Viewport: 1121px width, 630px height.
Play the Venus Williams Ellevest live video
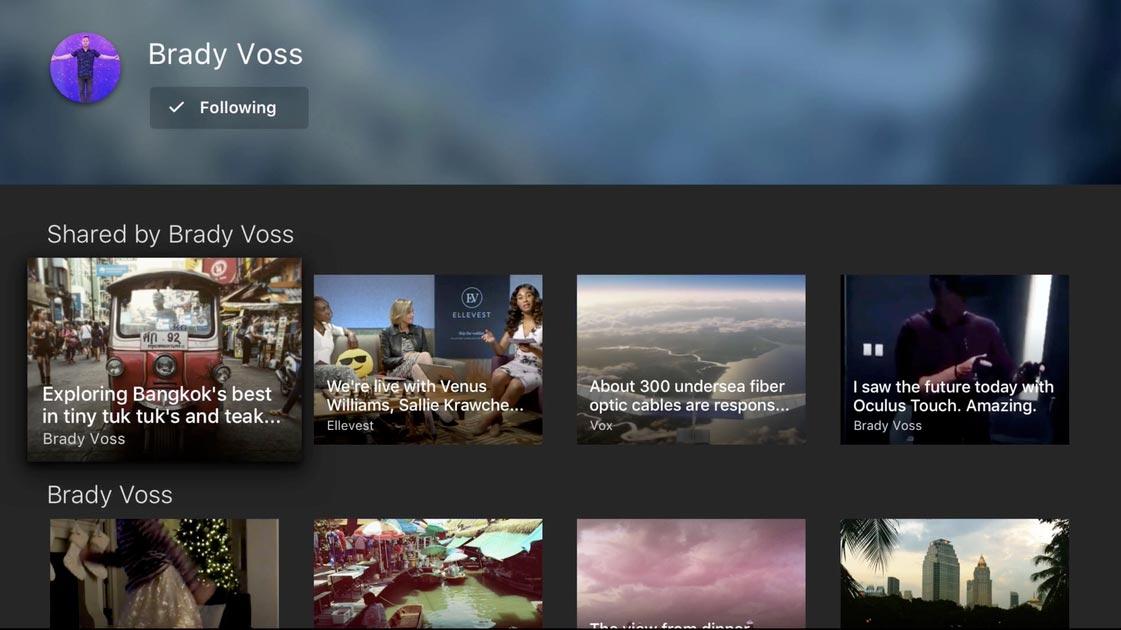coord(428,360)
